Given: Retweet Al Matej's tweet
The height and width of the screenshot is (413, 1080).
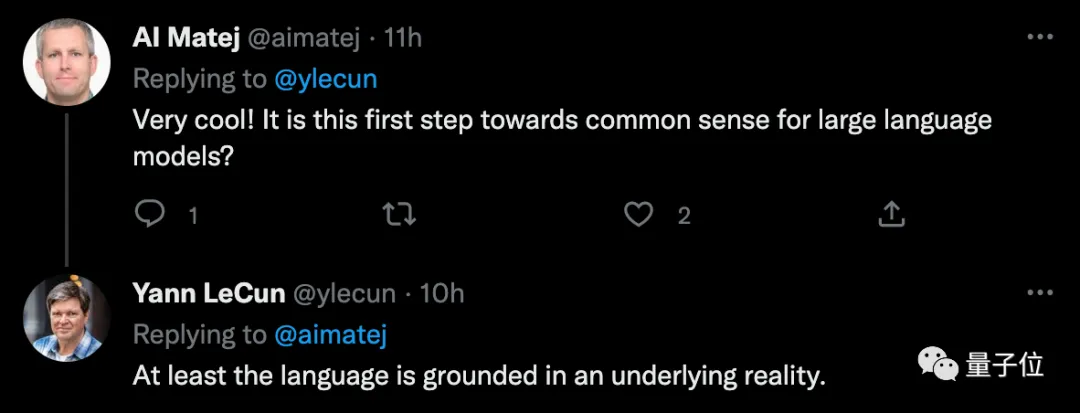Looking at the screenshot, I should (399, 214).
